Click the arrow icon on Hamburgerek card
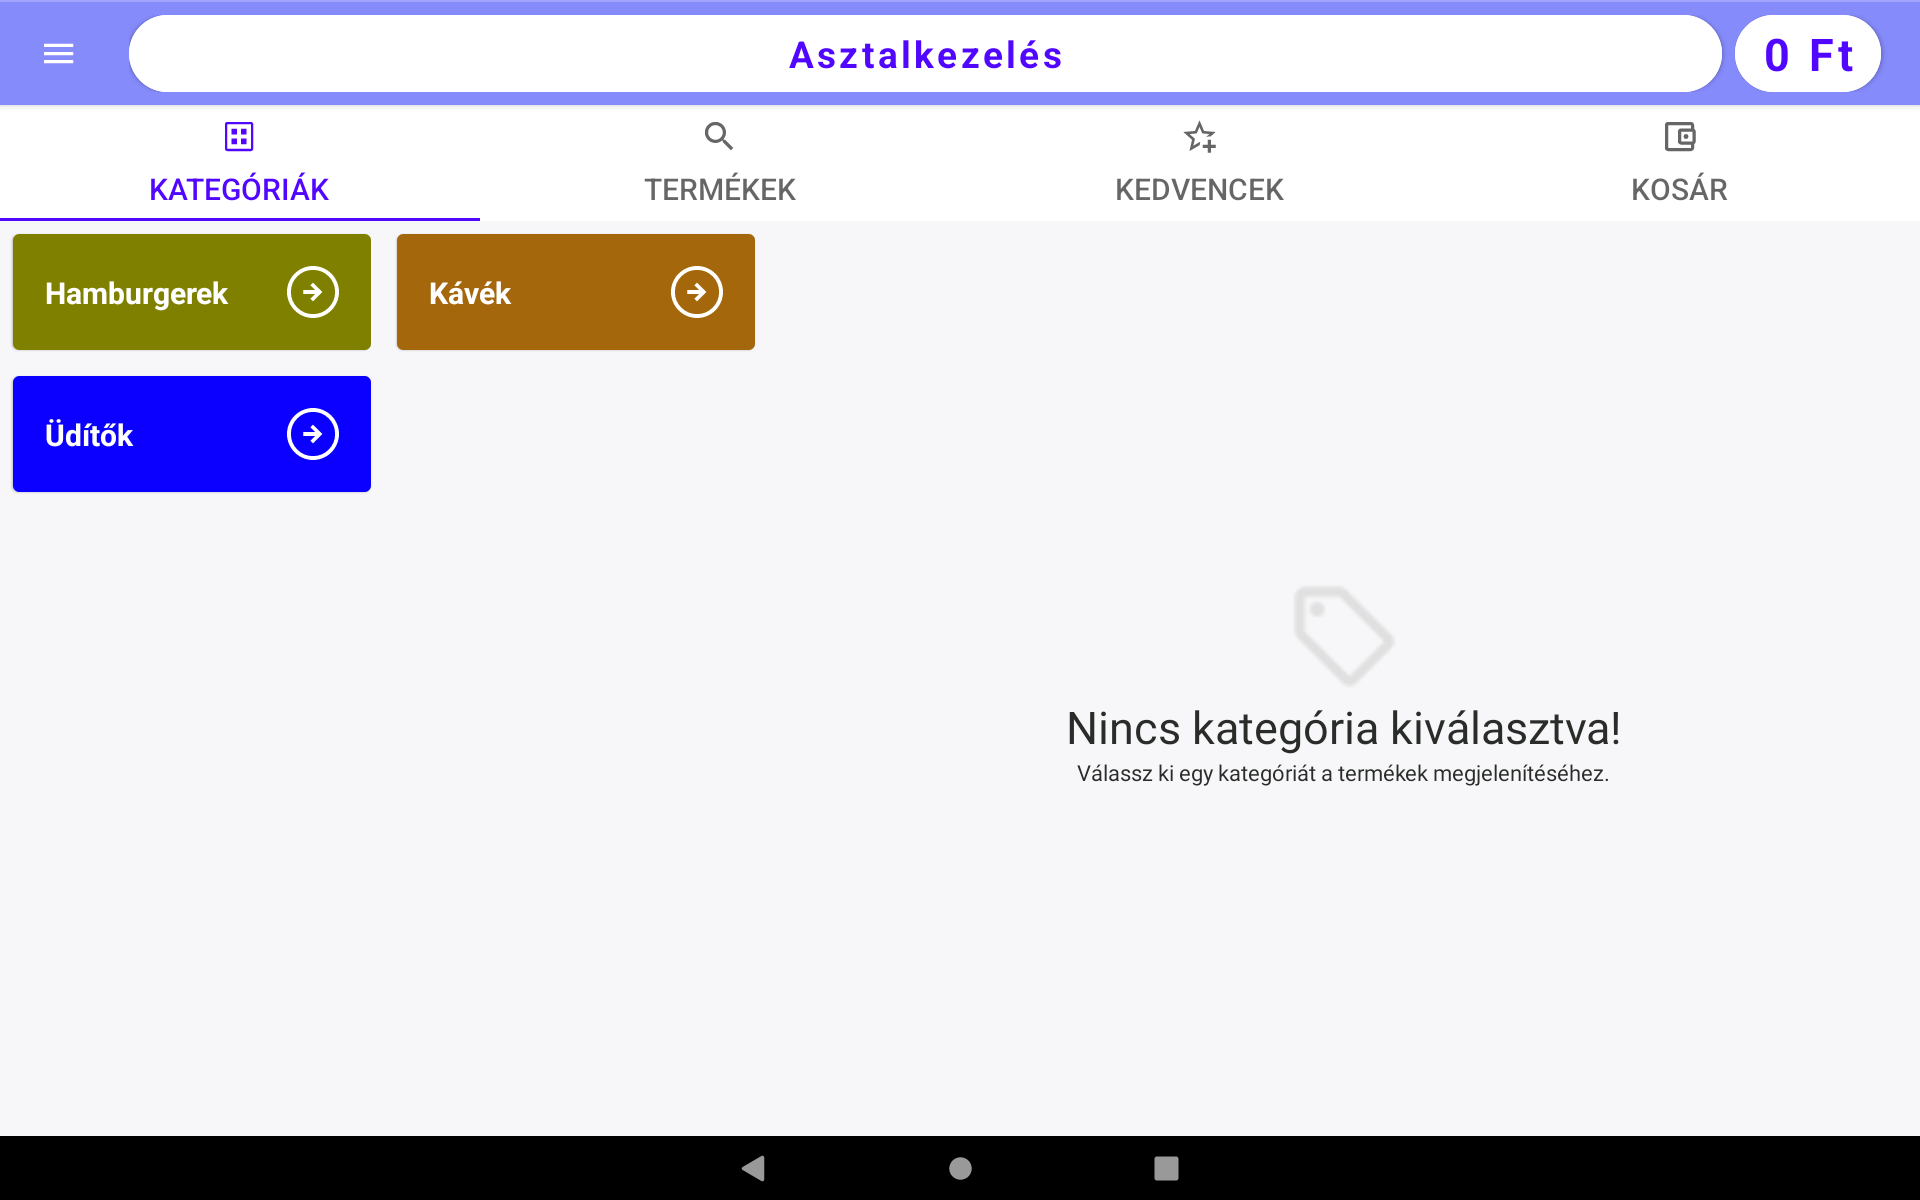Image resolution: width=1920 pixels, height=1200 pixels. point(313,291)
